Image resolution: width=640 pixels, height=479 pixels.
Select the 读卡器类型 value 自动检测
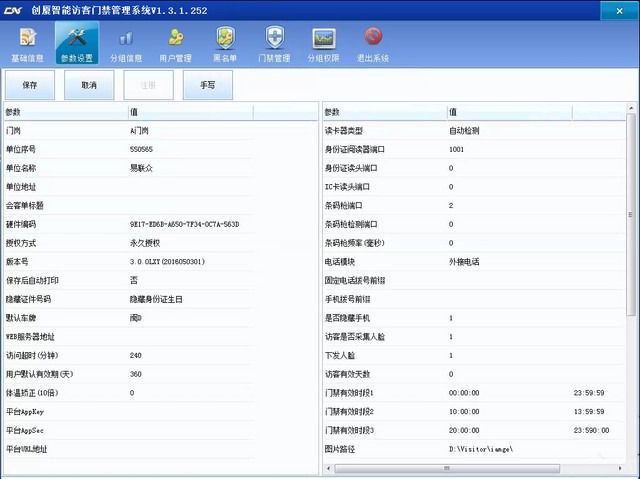[464, 131]
